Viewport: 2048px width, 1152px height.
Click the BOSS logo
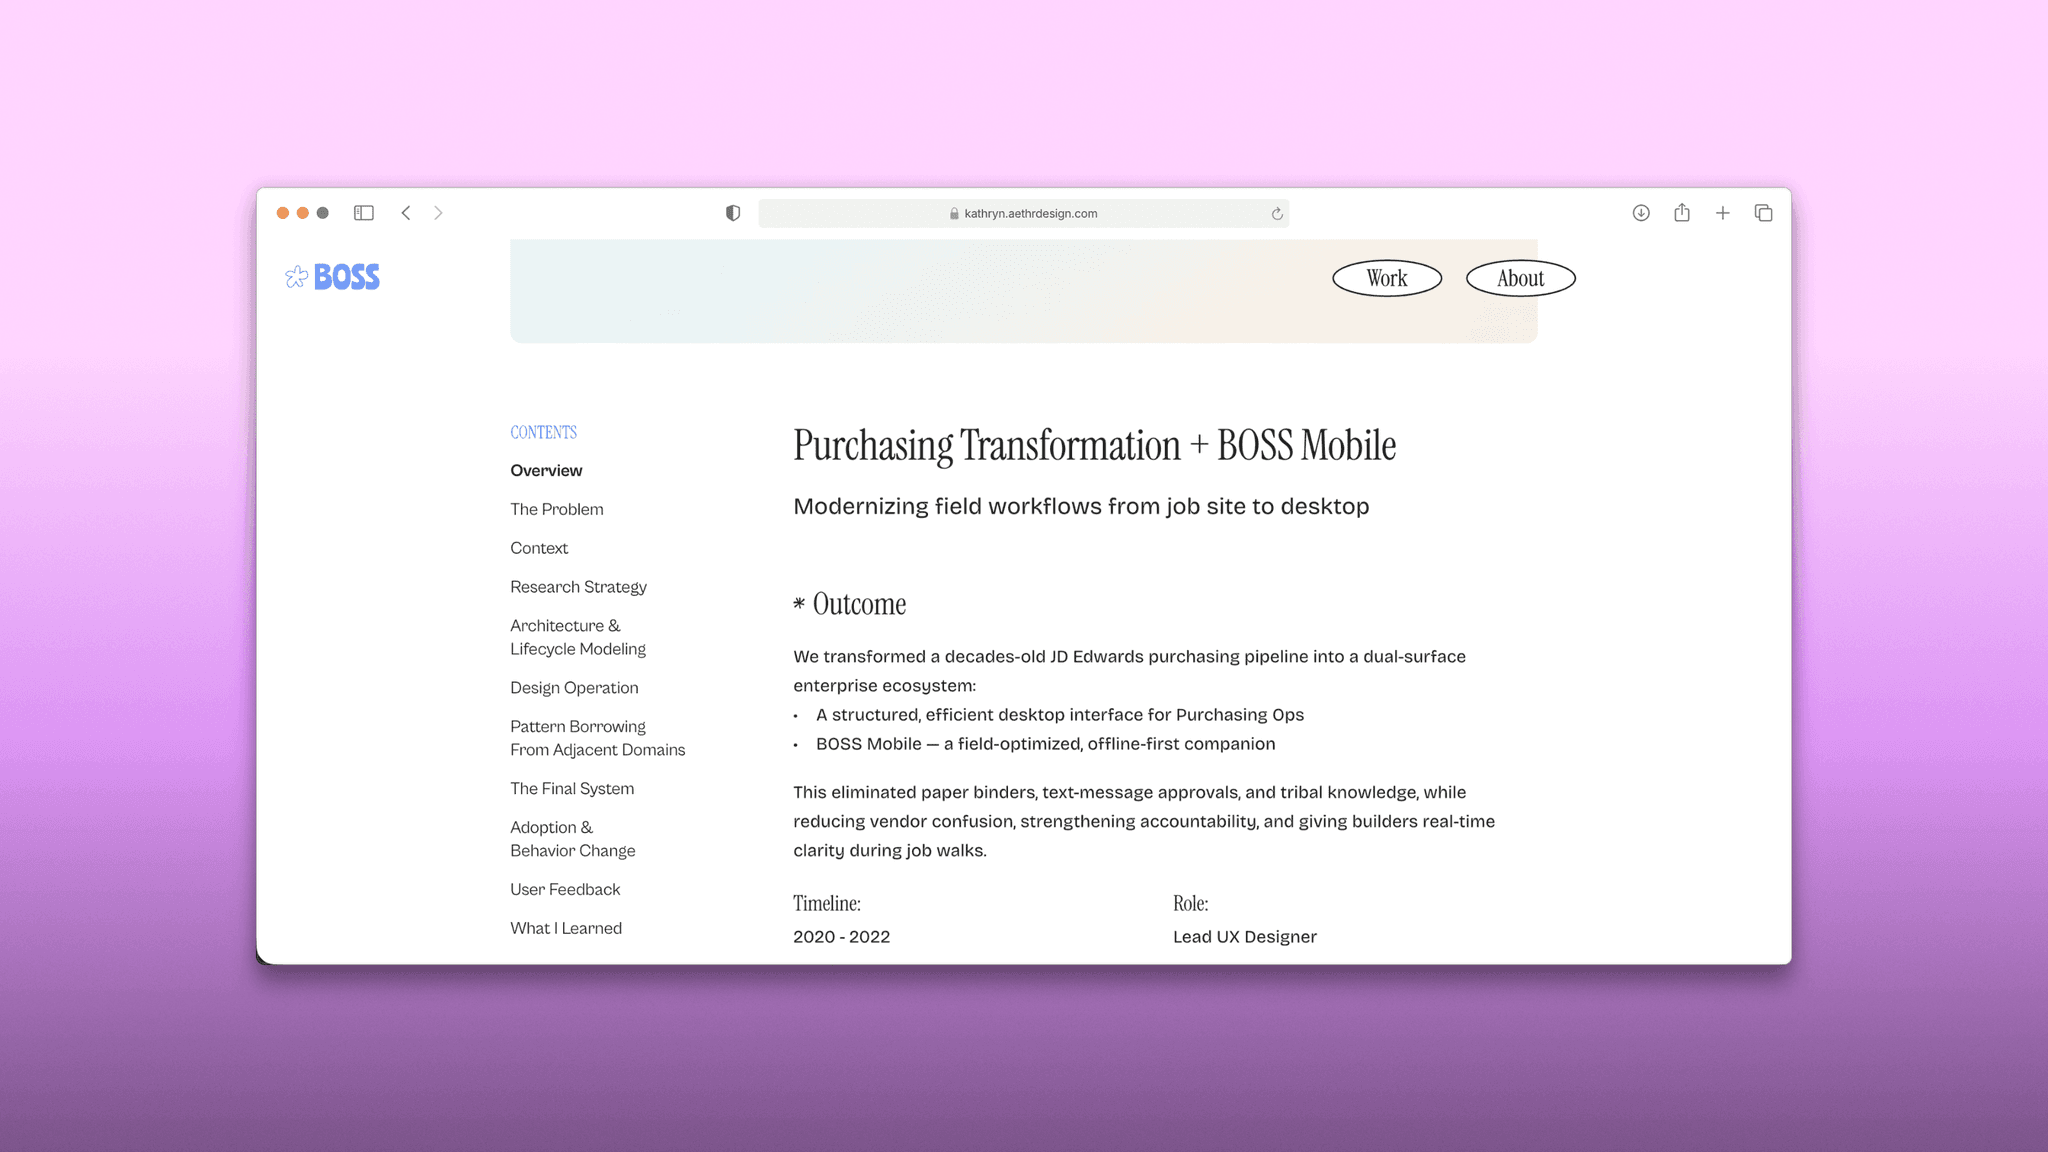[332, 277]
